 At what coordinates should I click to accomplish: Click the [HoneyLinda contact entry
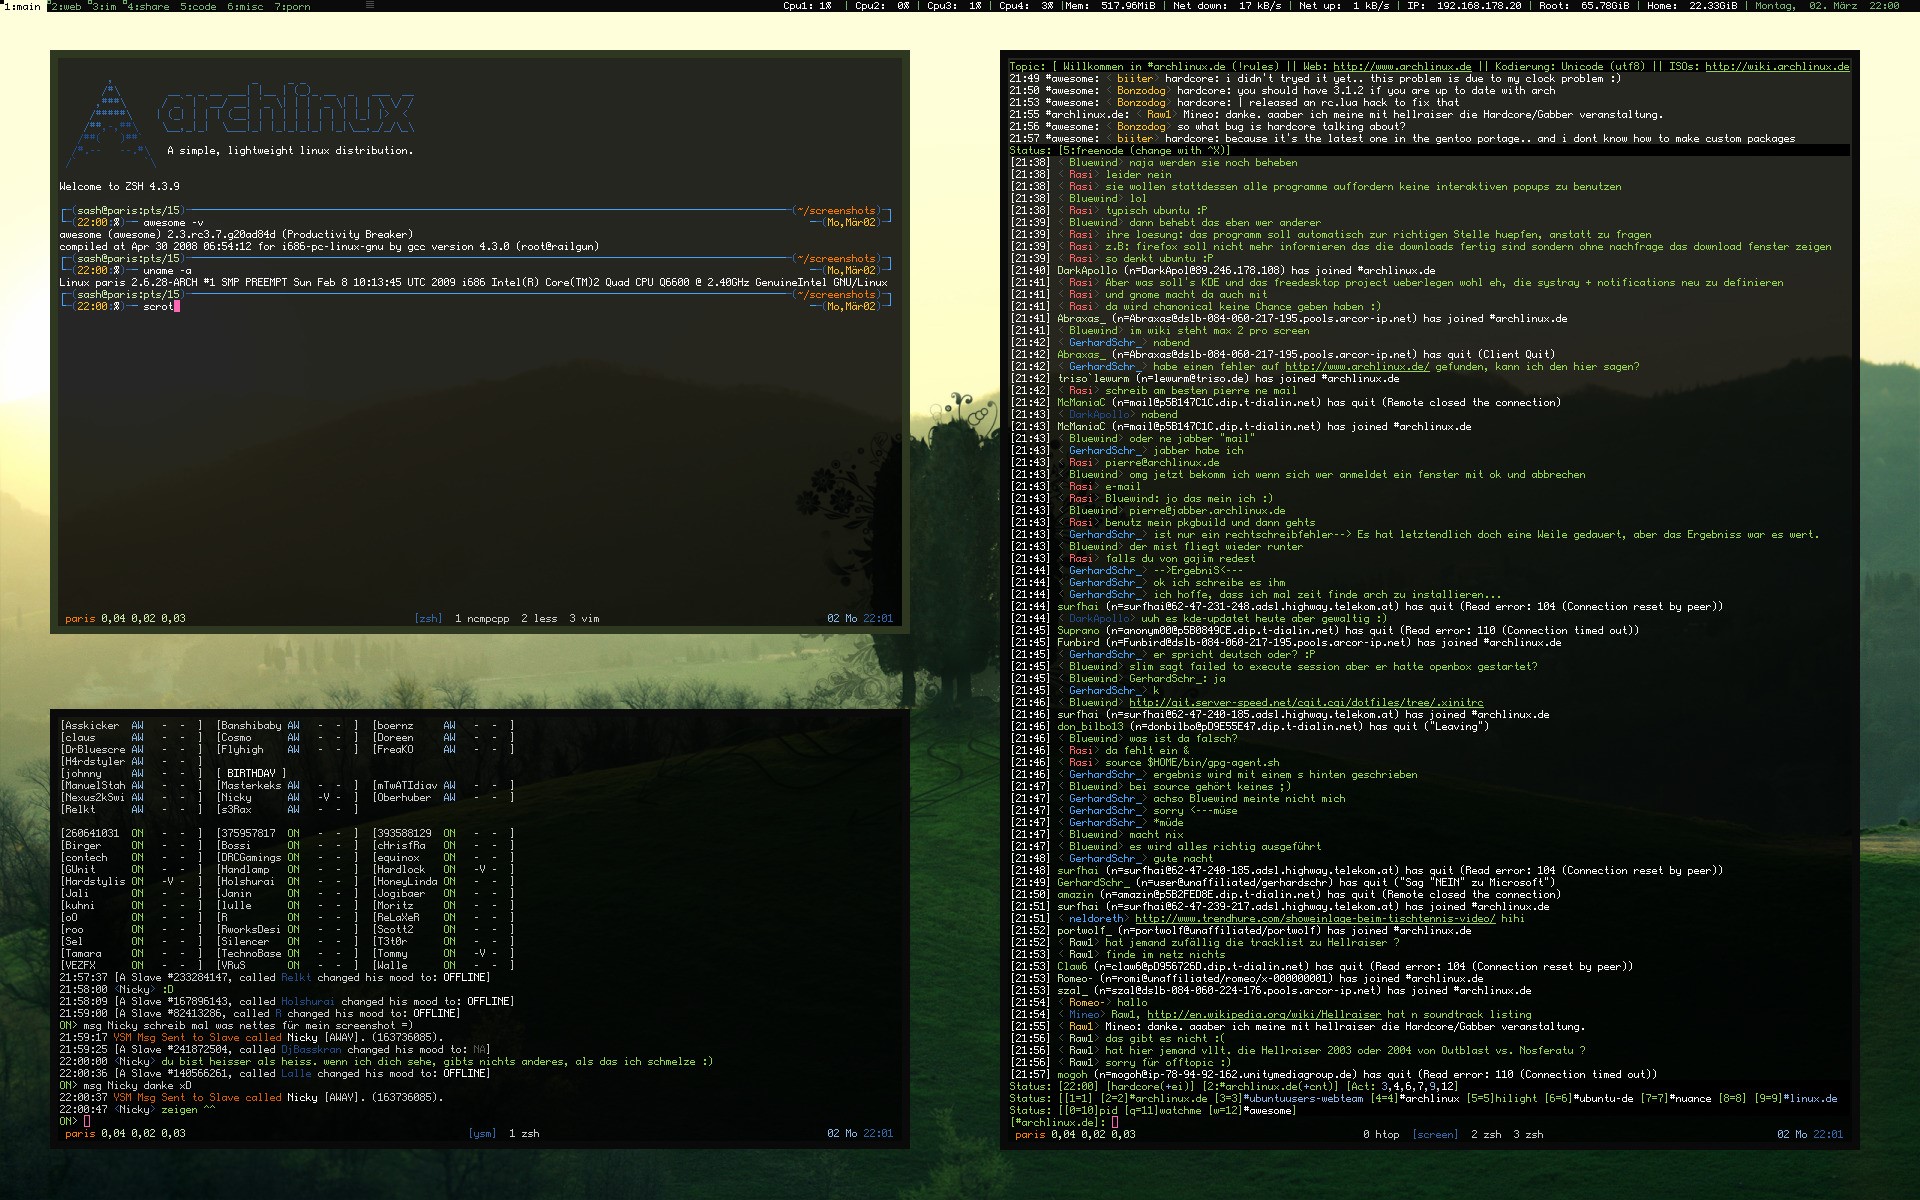tap(442, 881)
